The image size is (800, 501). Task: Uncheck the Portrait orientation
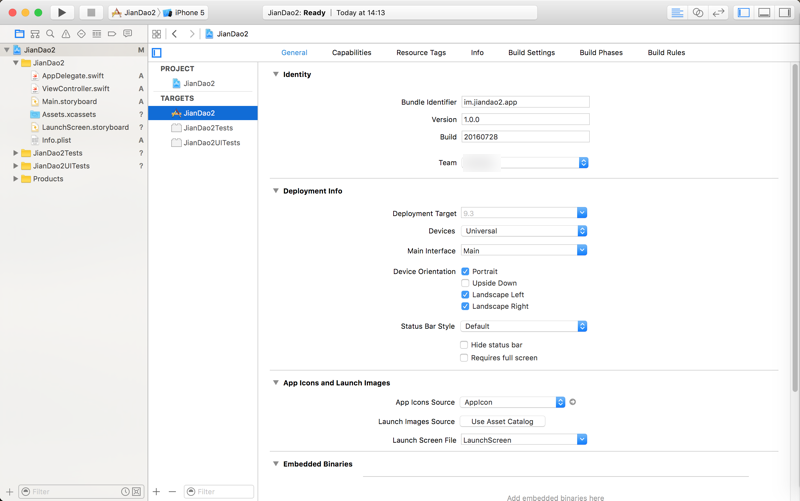click(465, 271)
